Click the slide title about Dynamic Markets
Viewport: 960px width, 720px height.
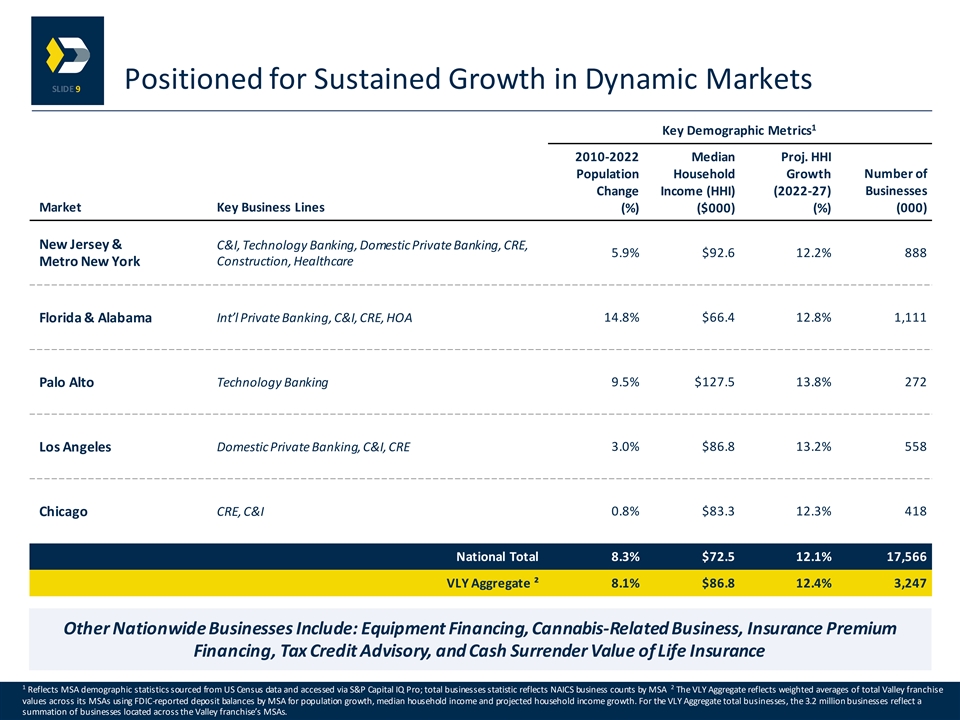(468, 79)
